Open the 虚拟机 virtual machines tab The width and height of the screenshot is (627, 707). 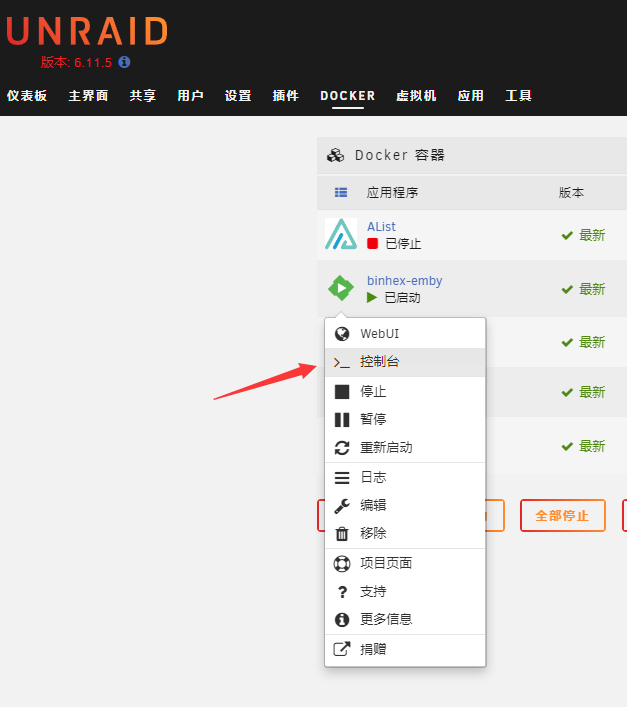(416, 96)
